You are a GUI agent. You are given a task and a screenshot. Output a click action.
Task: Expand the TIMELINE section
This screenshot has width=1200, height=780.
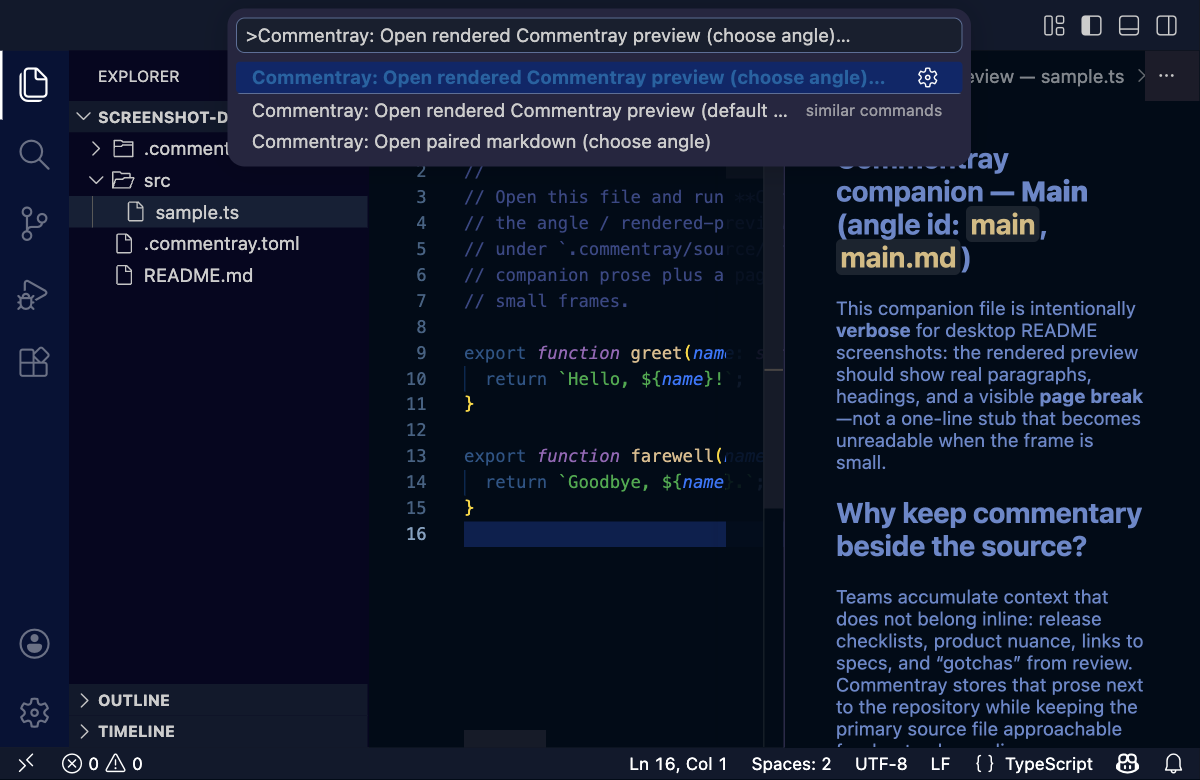click(x=219, y=731)
